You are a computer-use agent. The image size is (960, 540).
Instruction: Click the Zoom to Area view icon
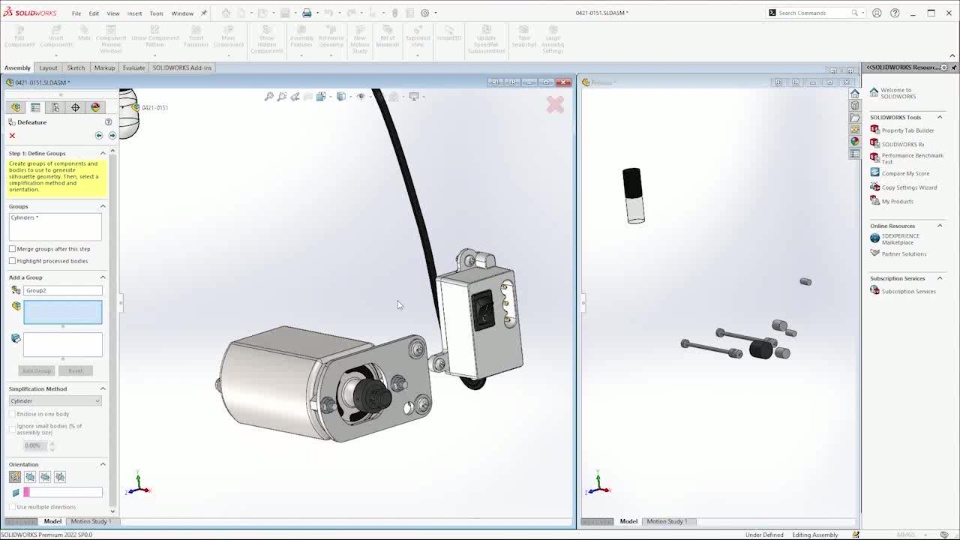[282, 97]
